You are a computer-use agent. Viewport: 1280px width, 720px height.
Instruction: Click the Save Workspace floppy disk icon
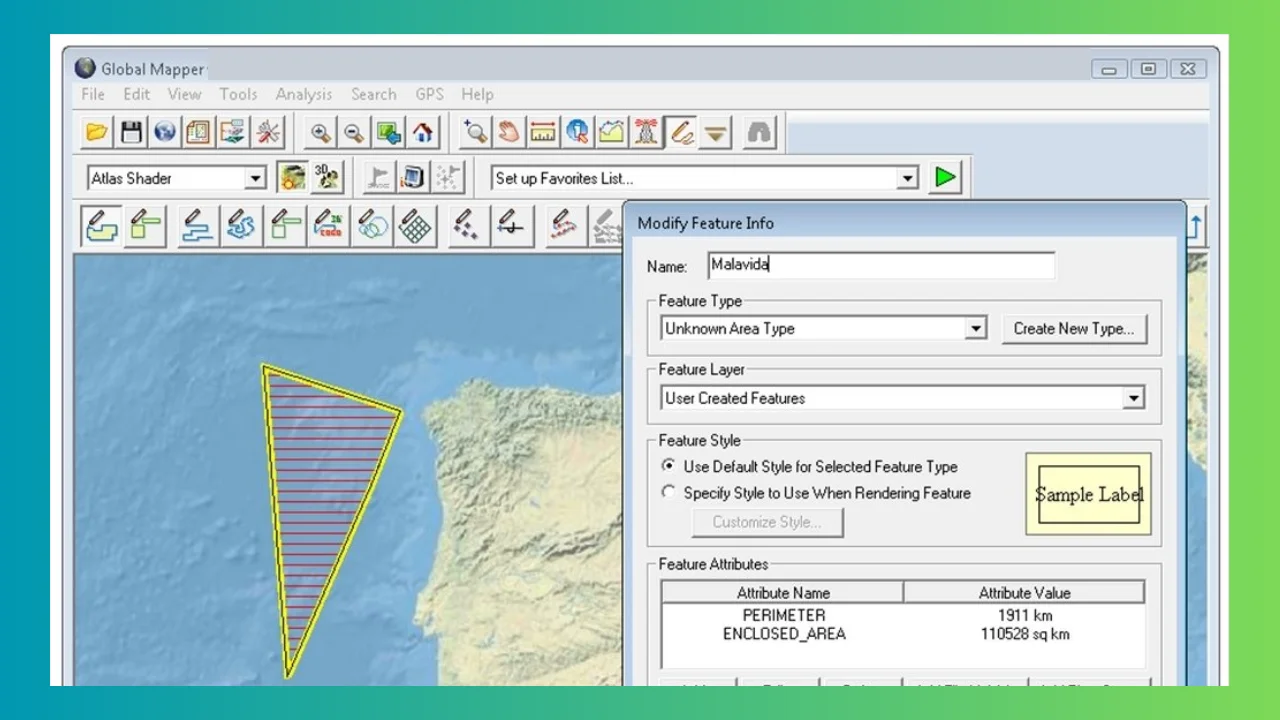pos(131,131)
